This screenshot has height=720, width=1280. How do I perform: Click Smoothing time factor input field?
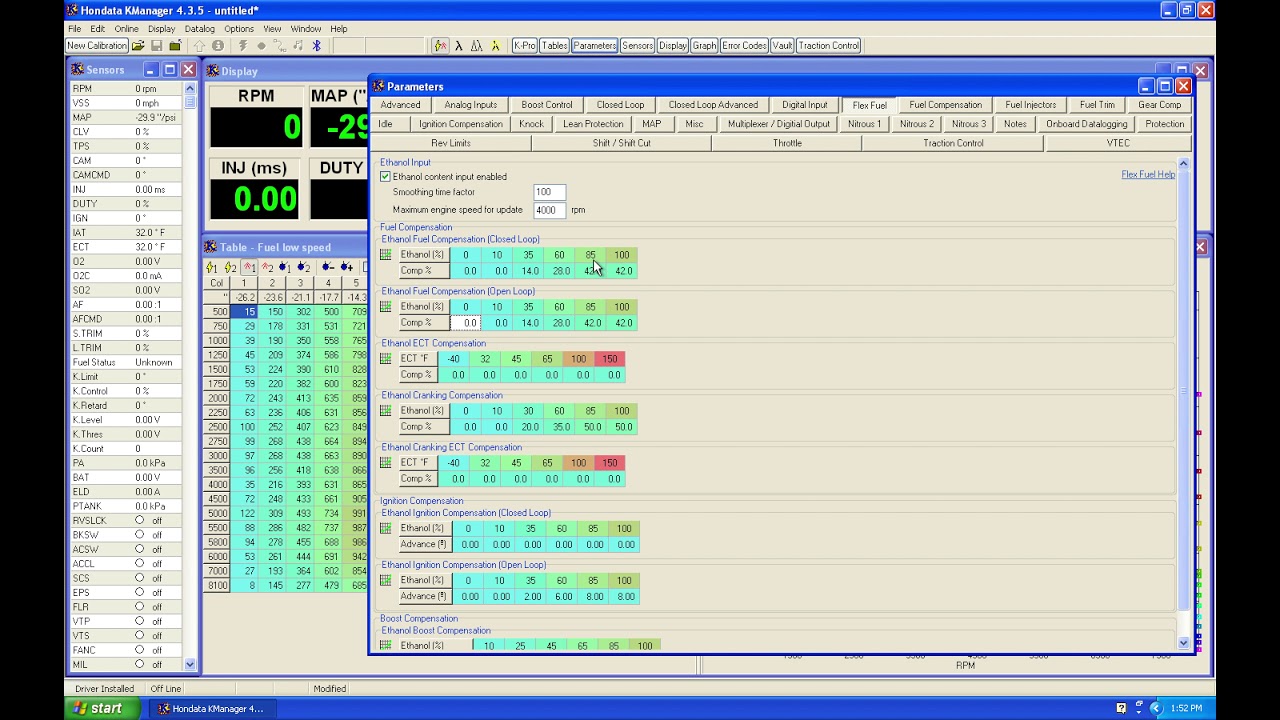point(549,192)
